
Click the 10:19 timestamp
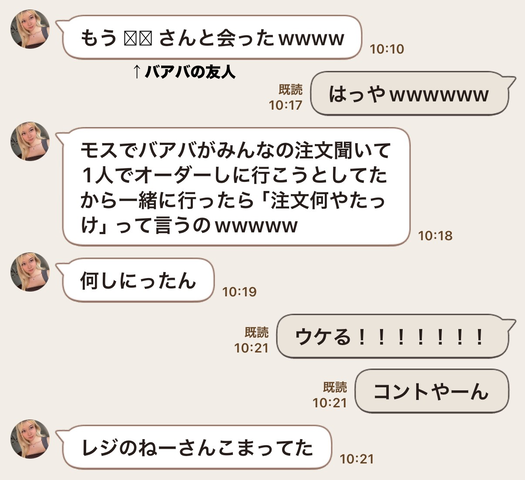point(239,292)
